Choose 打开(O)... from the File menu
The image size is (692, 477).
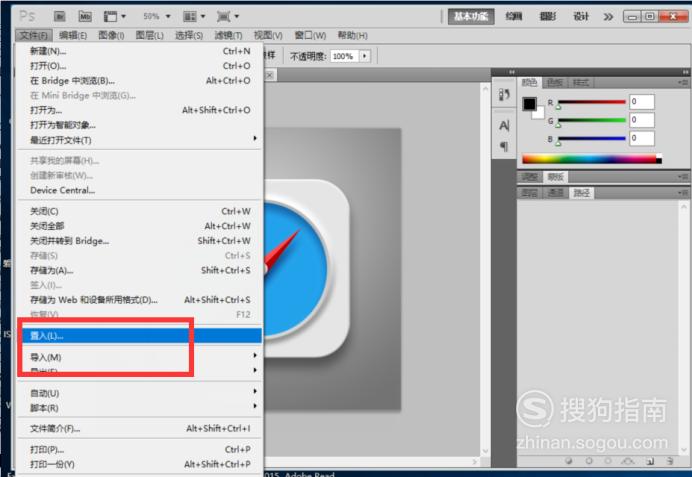point(140,66)
